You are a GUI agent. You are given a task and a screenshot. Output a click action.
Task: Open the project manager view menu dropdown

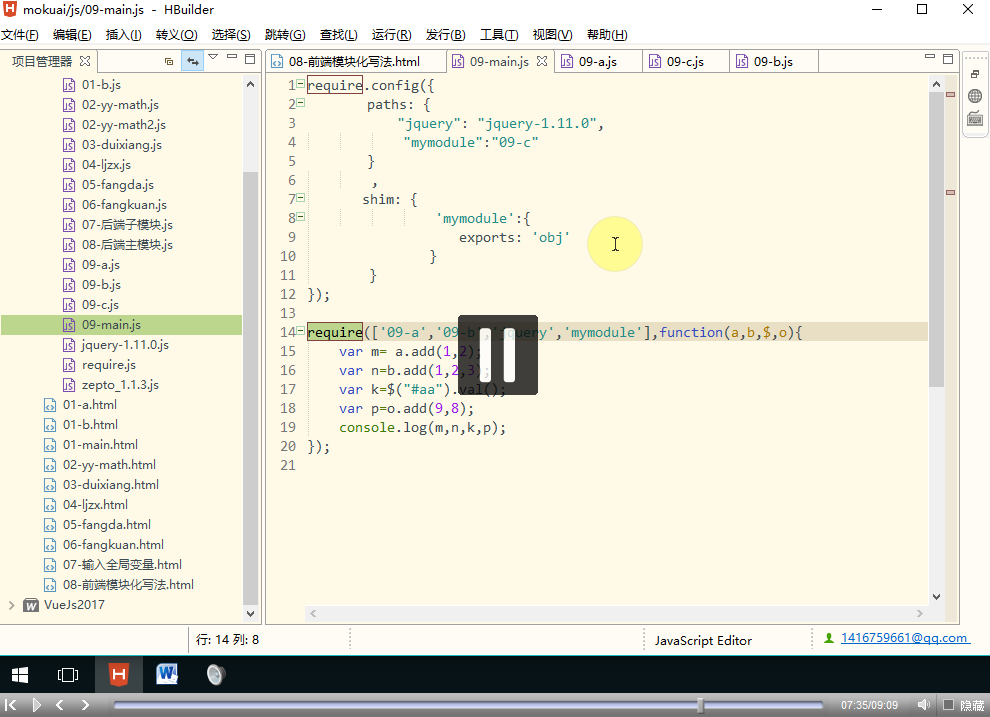(x=212, y=59)
